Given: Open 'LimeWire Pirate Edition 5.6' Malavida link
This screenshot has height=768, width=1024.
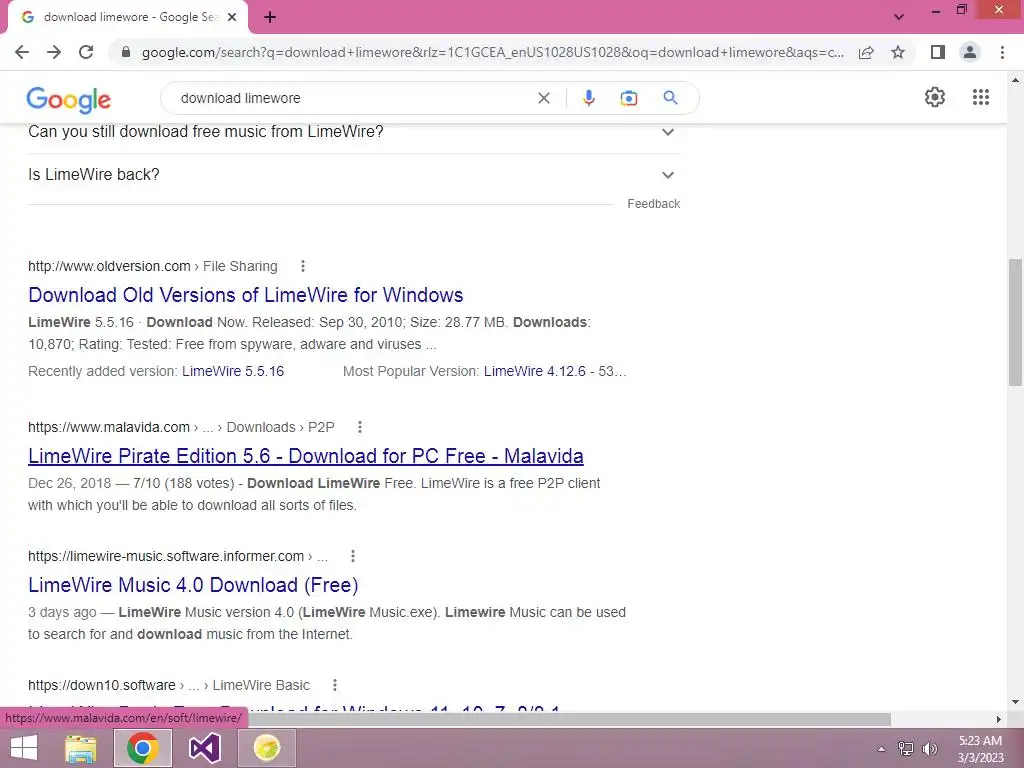Looking at the screenshot, I should tap(306, 456).
